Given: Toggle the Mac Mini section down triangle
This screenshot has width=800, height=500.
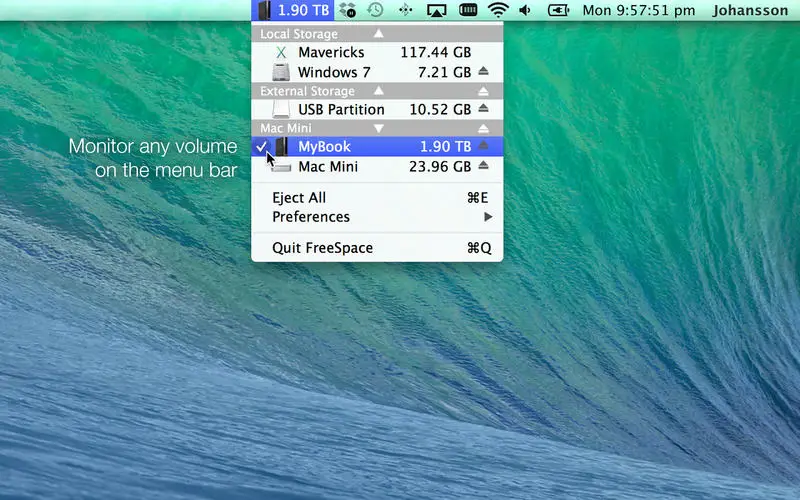Looking at the screenshot, I should pos(378,128).
